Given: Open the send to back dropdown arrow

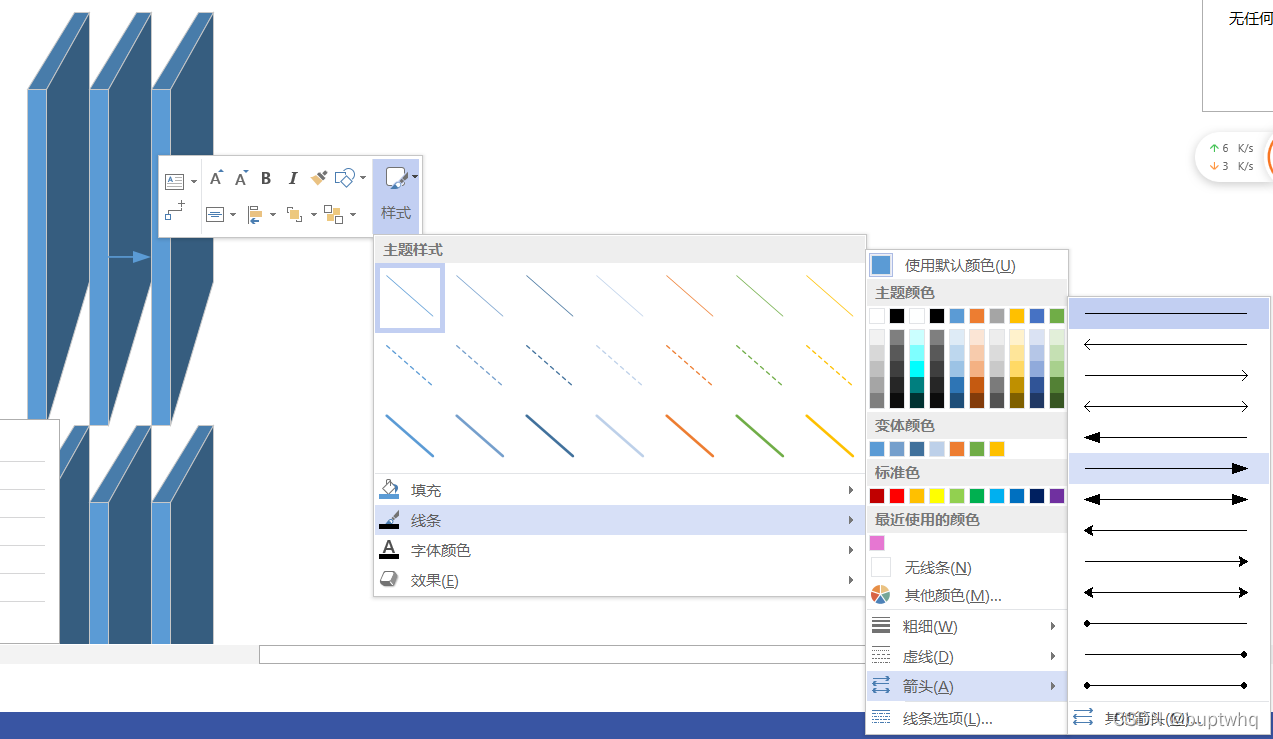Looking at the screenshot, I should (313, 214).
